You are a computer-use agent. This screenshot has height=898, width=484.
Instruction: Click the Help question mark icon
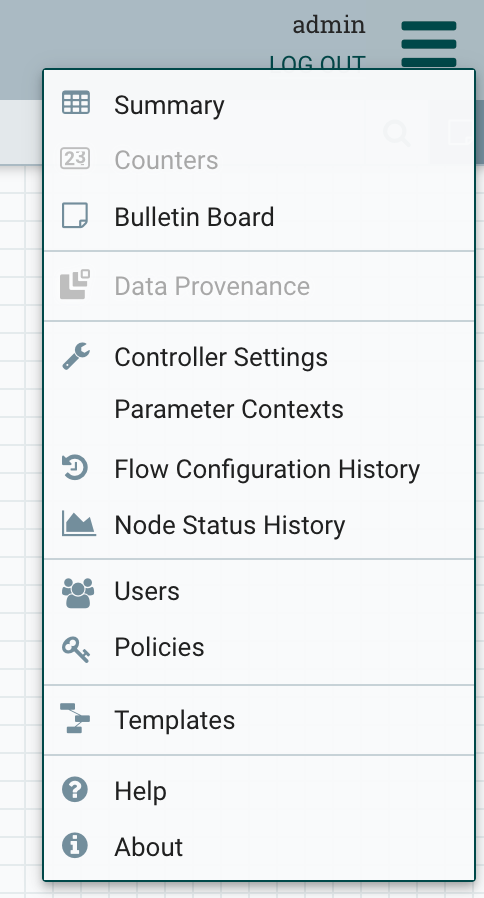point(75,790)
